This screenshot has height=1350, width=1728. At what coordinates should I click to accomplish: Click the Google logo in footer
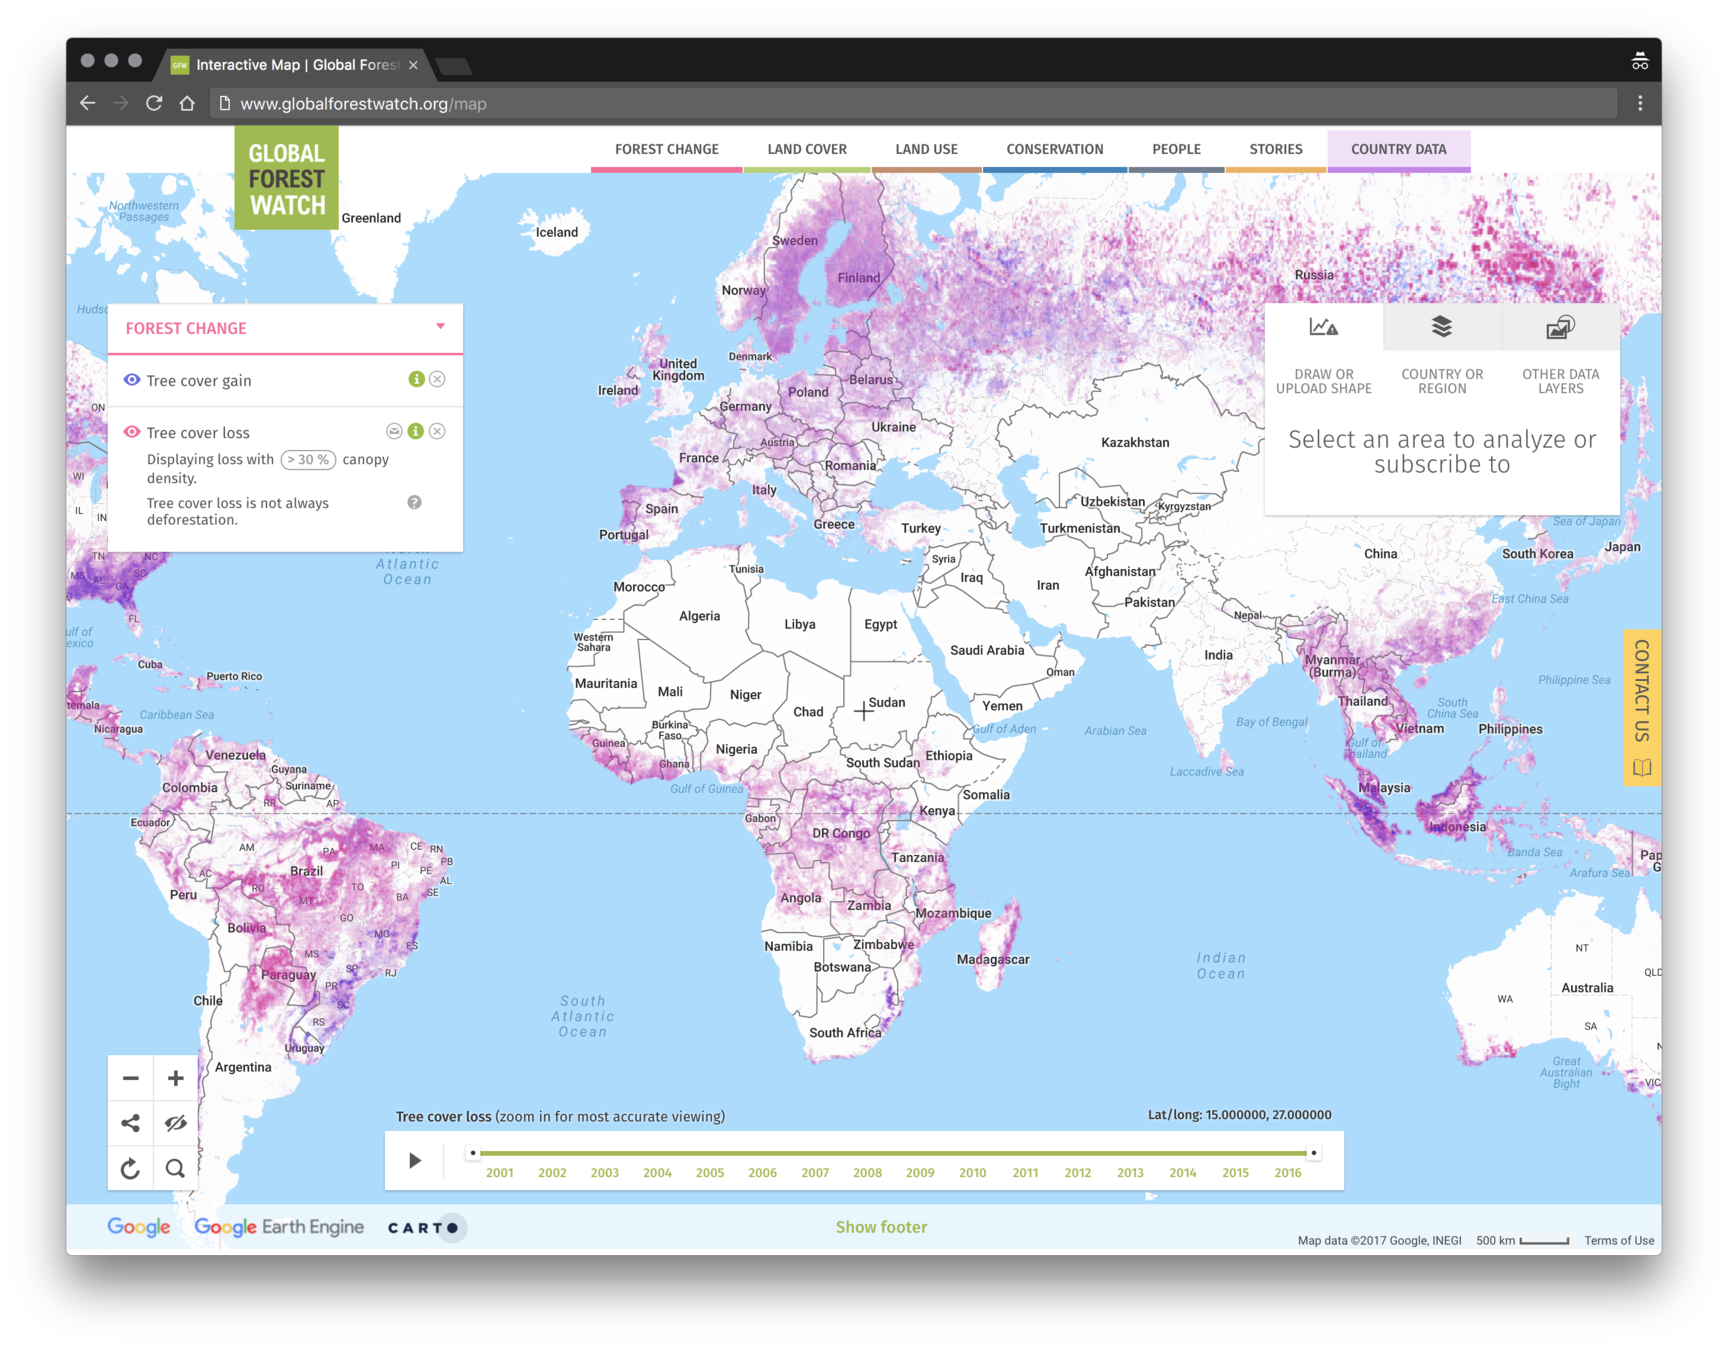point(139,1227)
